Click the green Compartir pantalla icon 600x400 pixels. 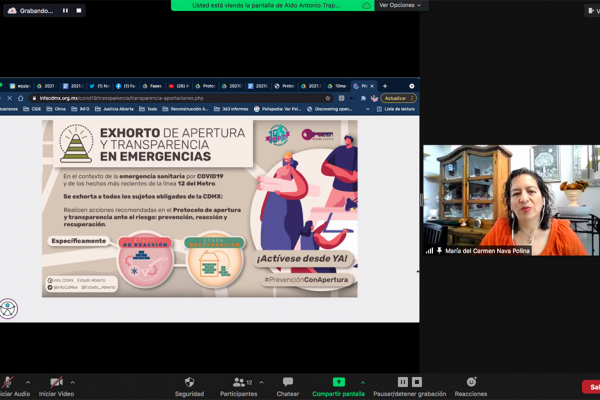[339, 382]
